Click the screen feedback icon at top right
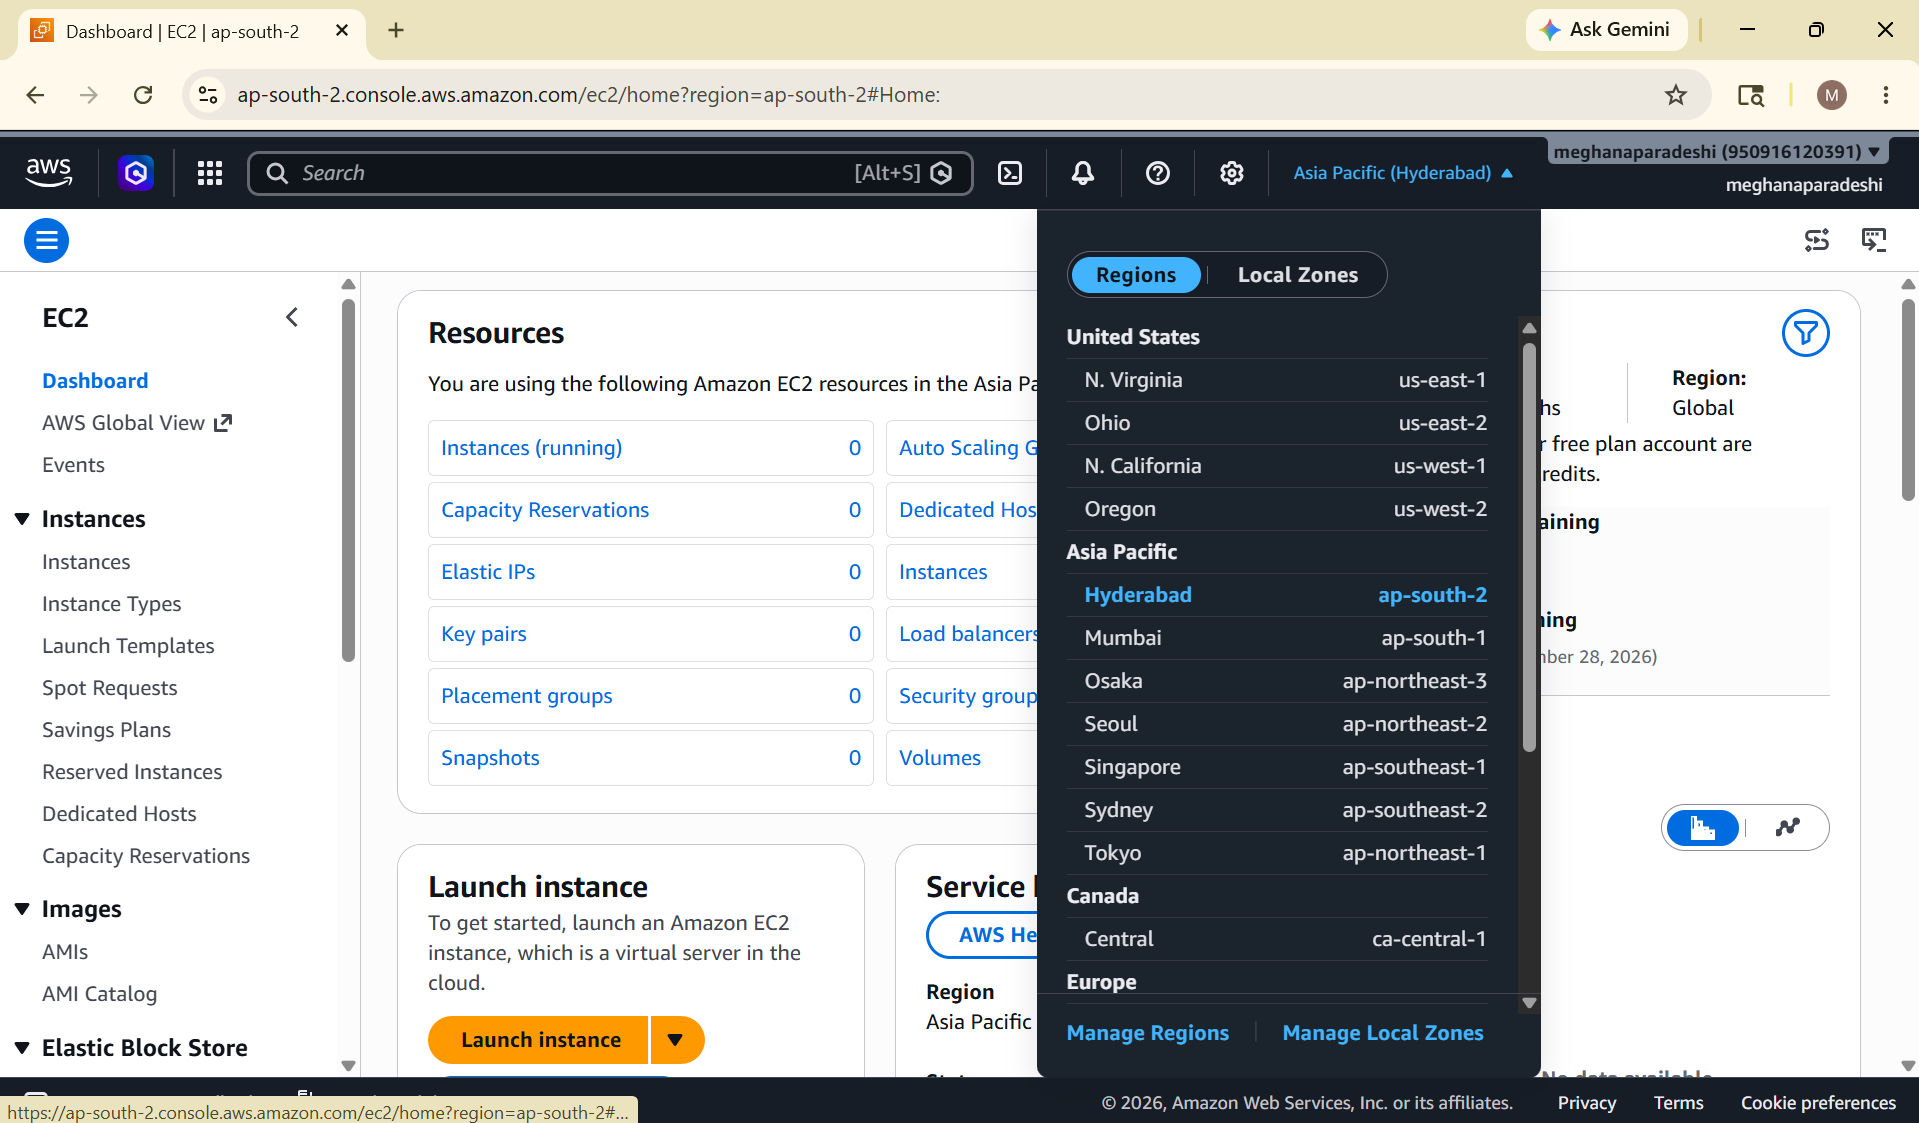The height and width of the screenshot is (1123, 1919). [x=1874, y=240]
